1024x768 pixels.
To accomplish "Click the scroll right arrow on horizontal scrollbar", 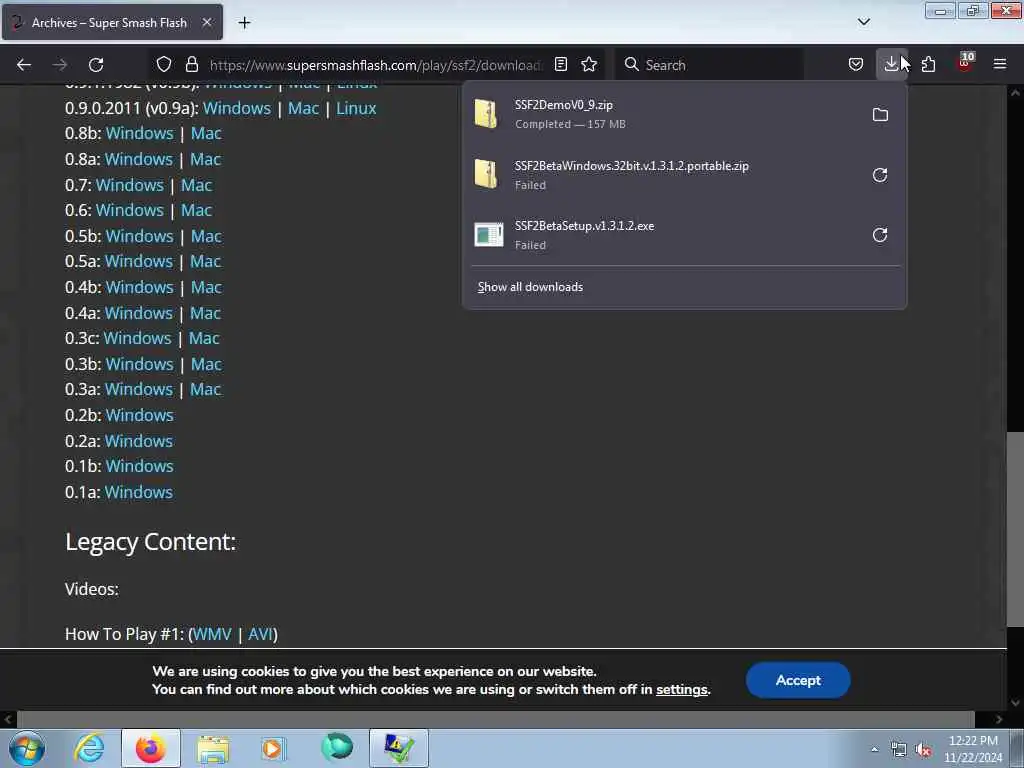I will [x=999, y=719].
